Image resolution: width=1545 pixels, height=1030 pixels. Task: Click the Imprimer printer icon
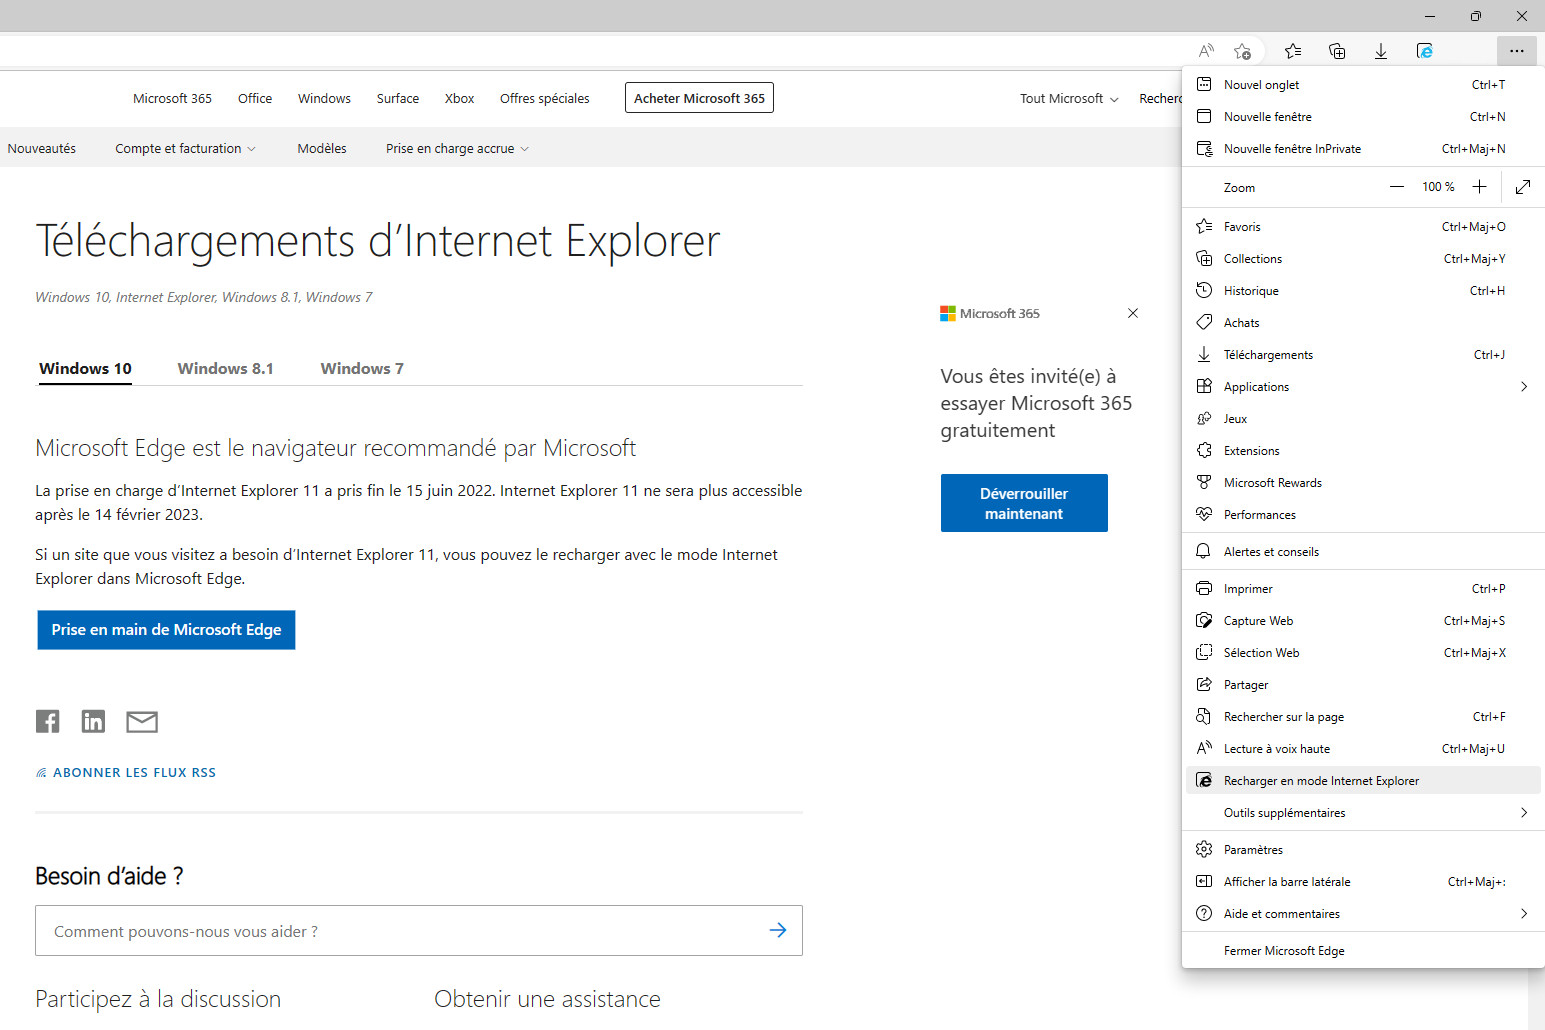[x=1204, y=589]
